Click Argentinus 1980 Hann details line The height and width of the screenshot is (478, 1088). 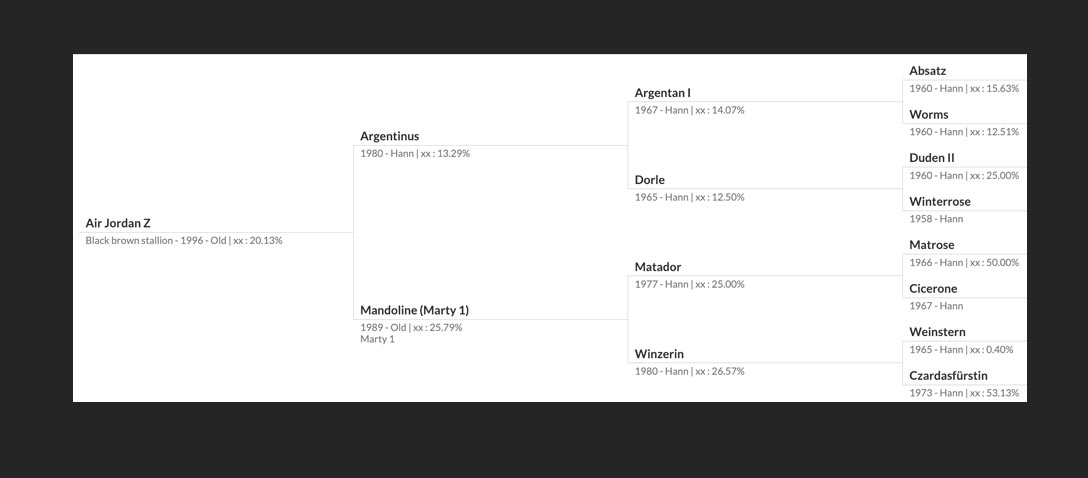(x=415, y=153)
